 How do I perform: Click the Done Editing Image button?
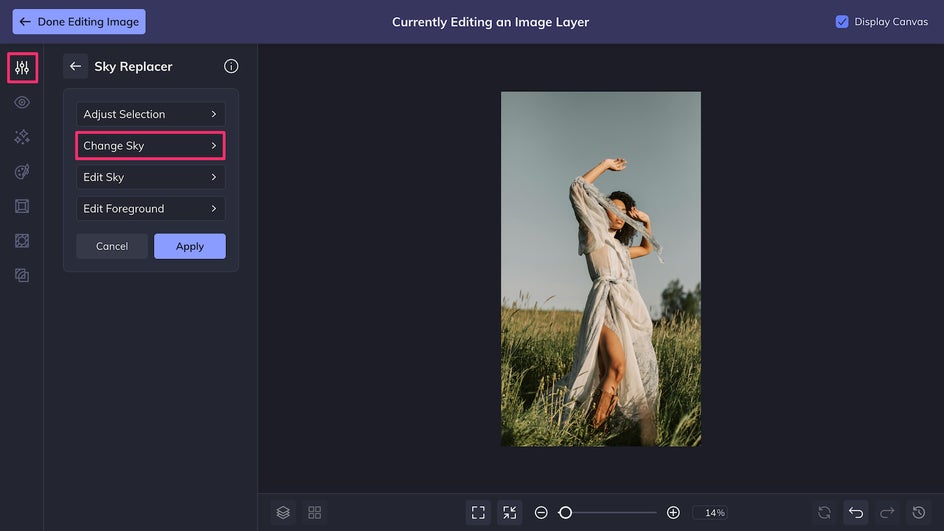coord(79,22)
